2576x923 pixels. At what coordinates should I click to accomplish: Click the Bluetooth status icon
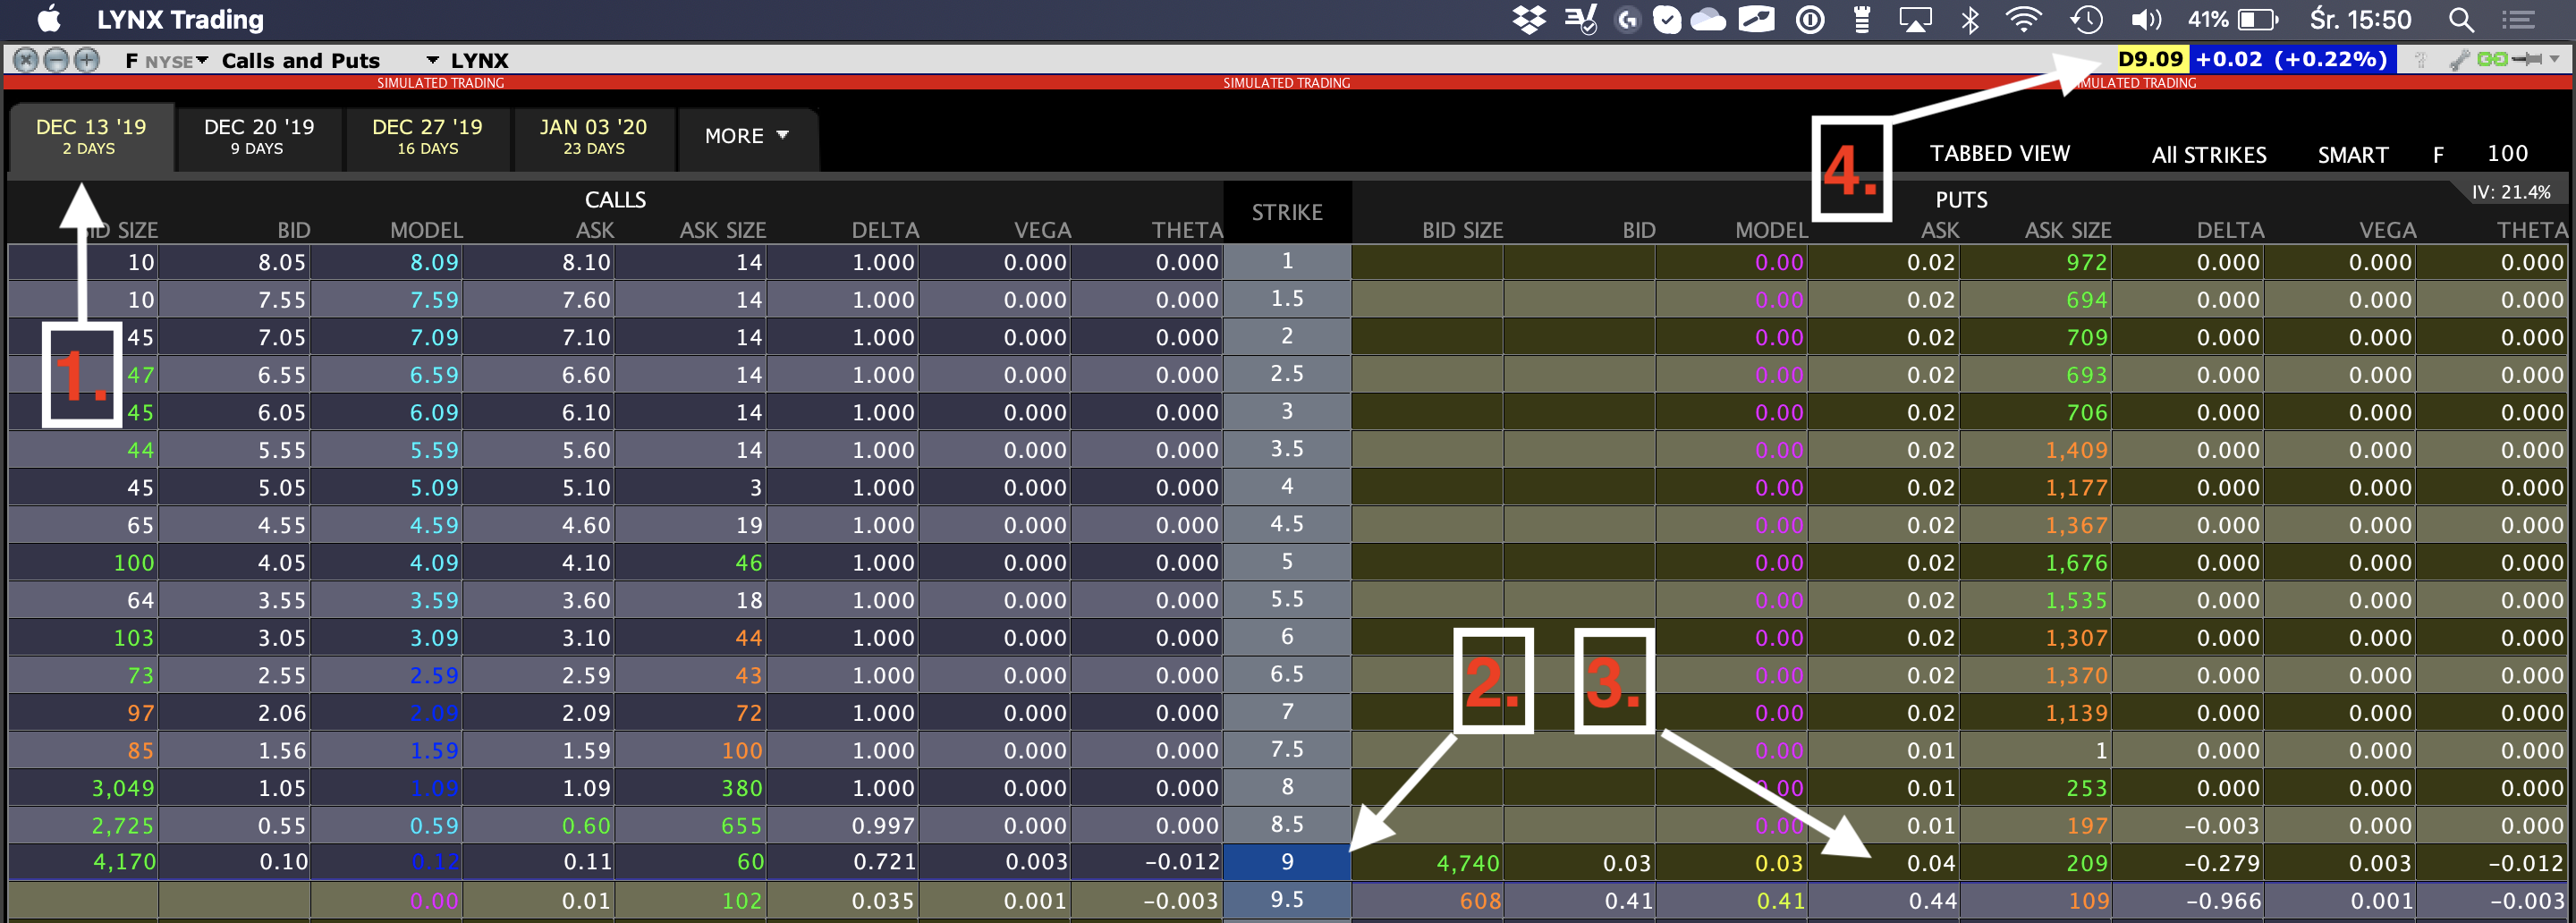coord(1969,19)
